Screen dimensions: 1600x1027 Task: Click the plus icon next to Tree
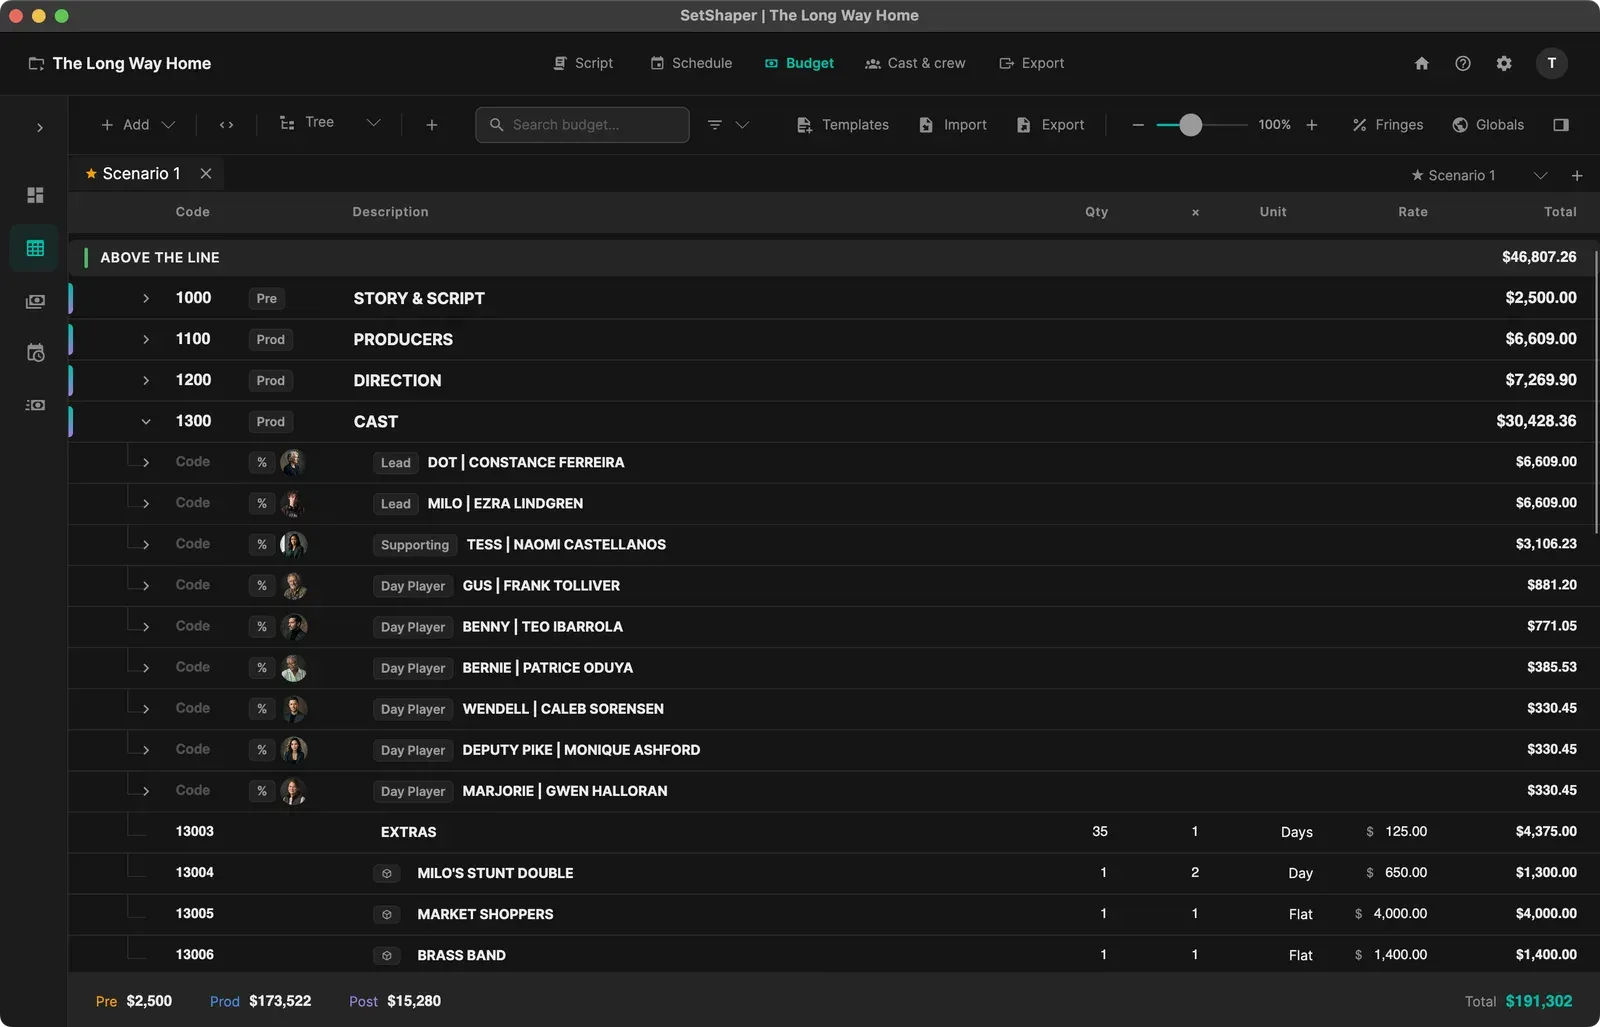click(x=431, y=125)
